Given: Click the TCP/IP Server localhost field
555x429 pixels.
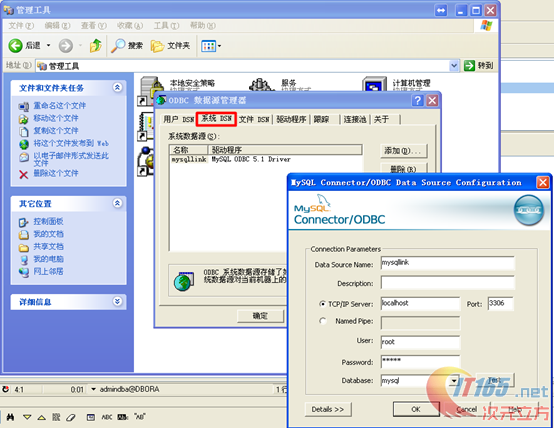Looking at the screenshot, I should (420, 303).
